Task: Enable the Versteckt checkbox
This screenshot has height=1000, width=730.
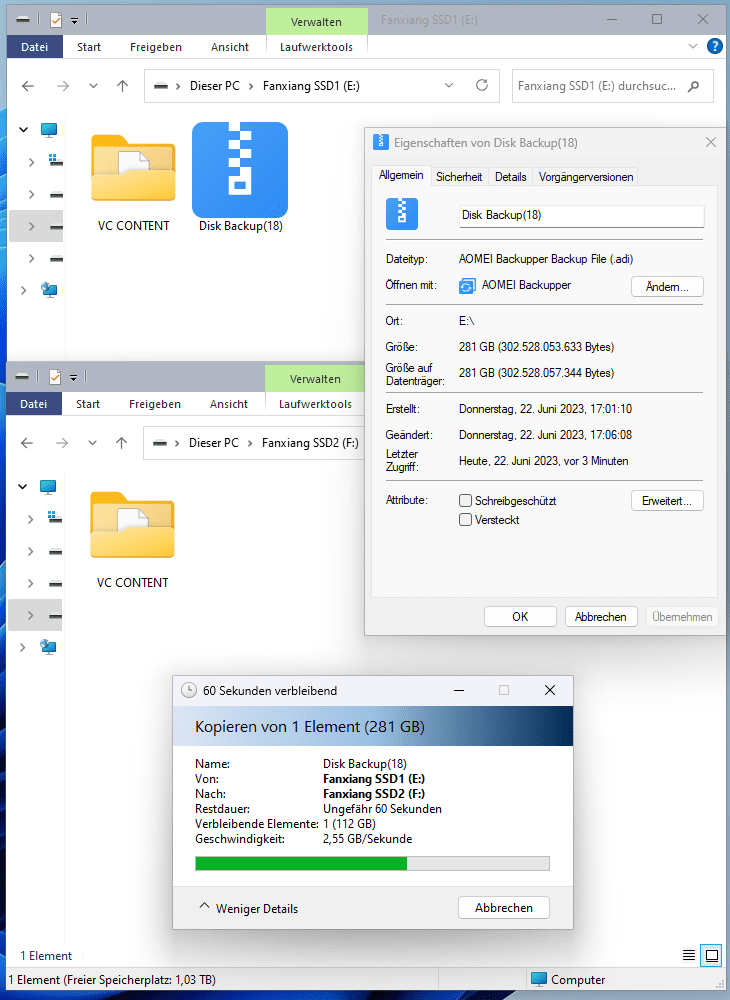Action: 465,520
